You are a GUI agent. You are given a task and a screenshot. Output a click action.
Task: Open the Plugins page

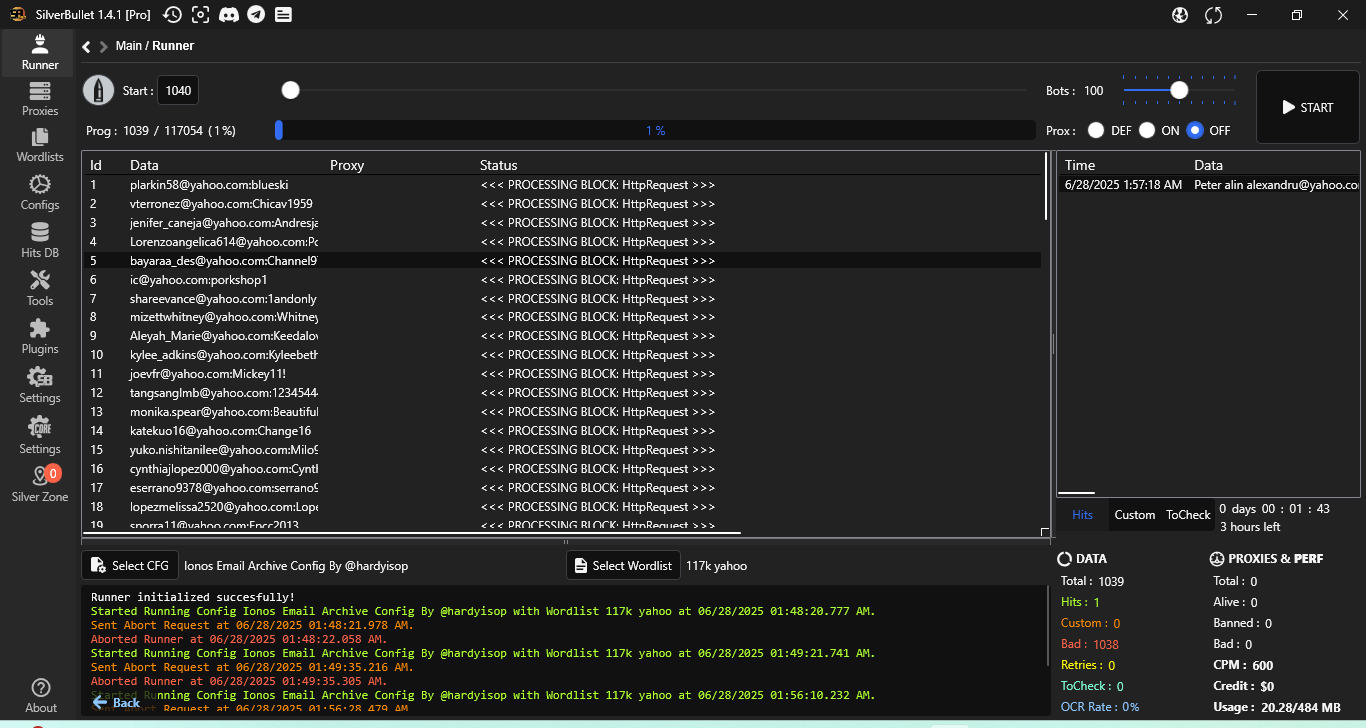[40, 336]
